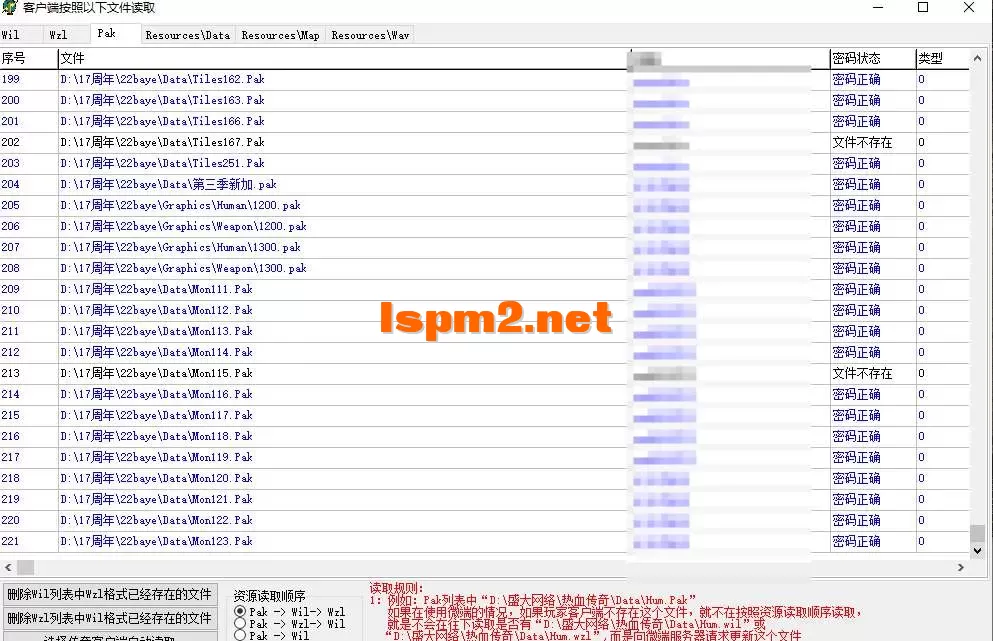The image size is (993, 641).
Task: Click type value 0 in row 215
Action: click(921, 415)
